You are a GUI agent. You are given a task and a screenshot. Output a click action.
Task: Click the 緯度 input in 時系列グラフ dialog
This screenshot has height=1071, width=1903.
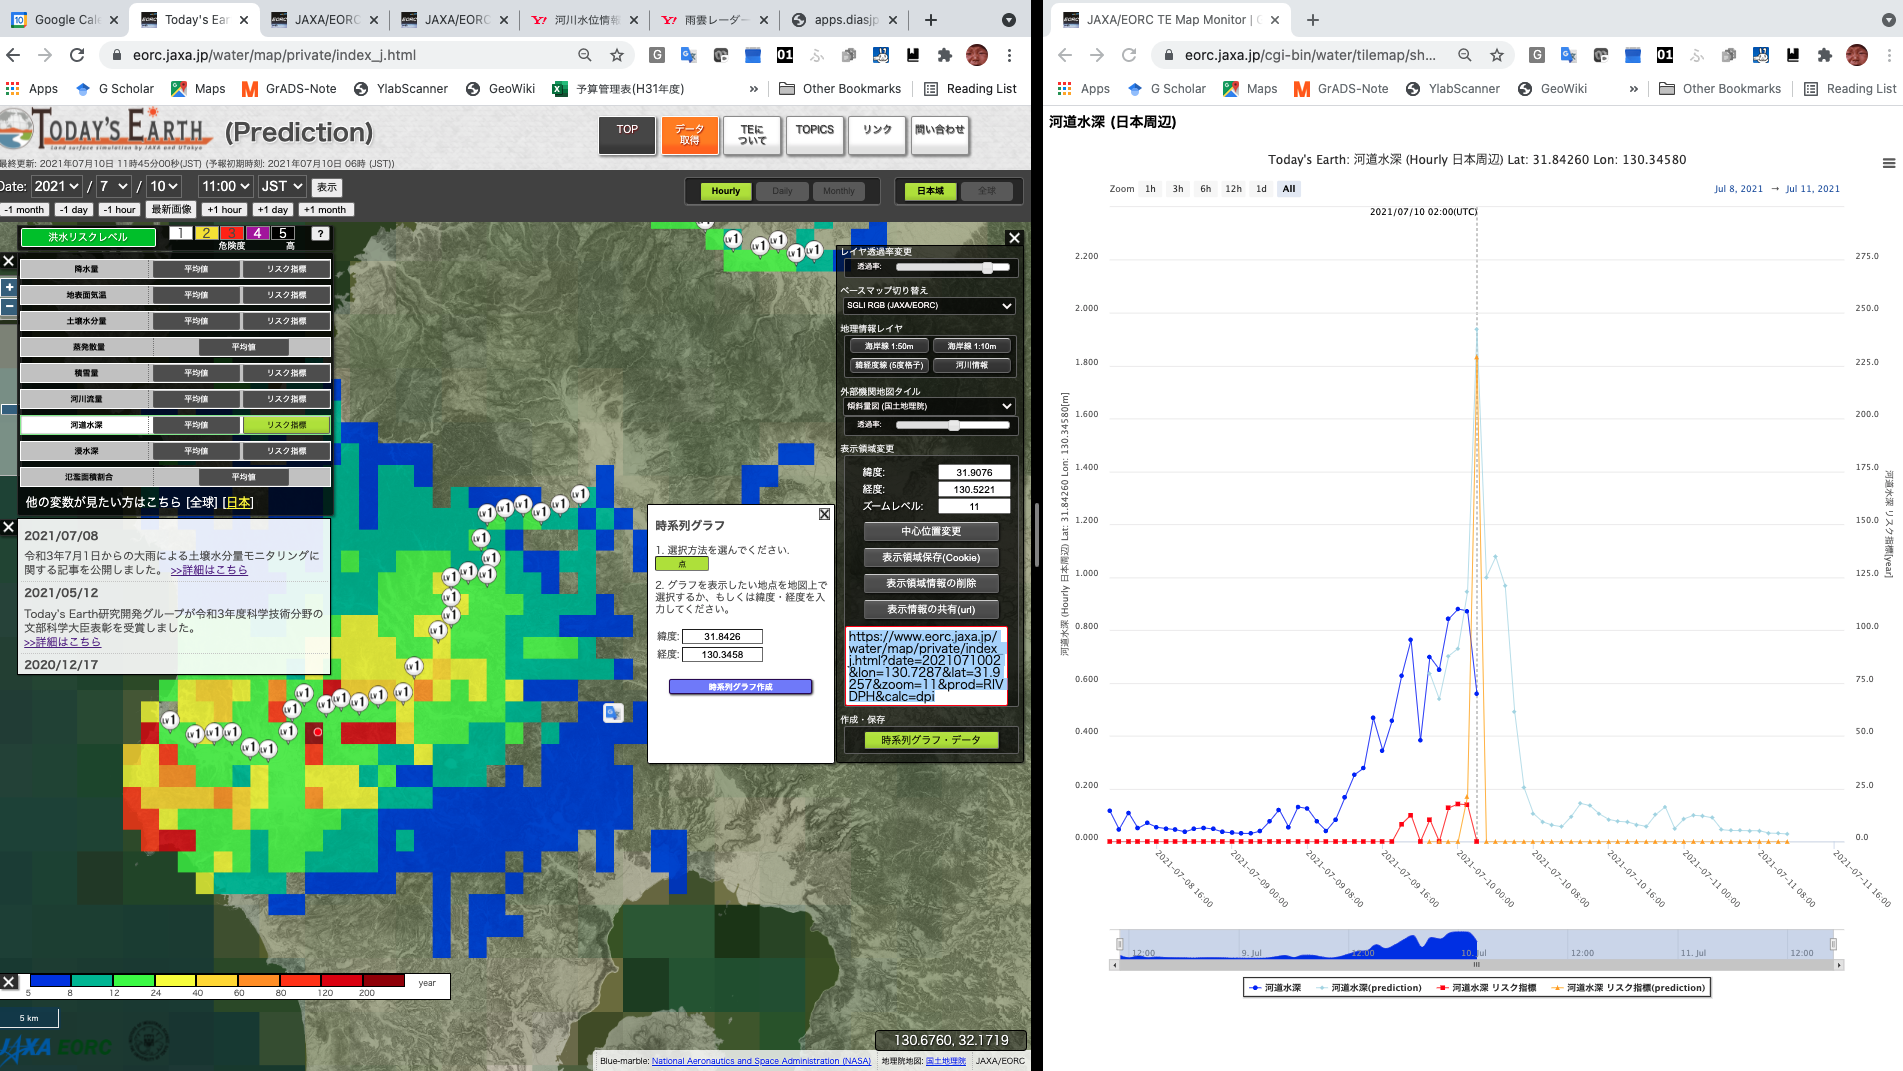point(723,636)
